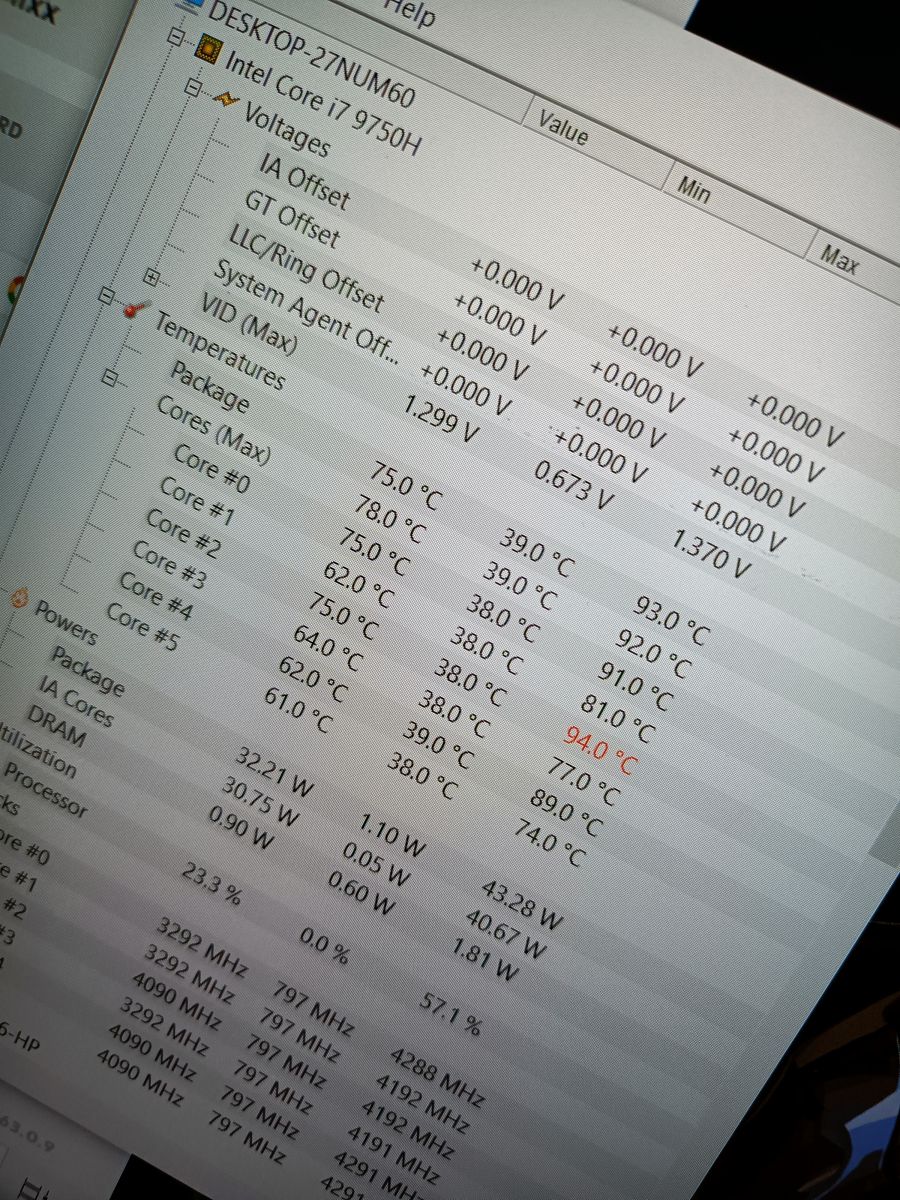
Task: Collapse the Cores (Max) node
Action: (x=112, y=379)
